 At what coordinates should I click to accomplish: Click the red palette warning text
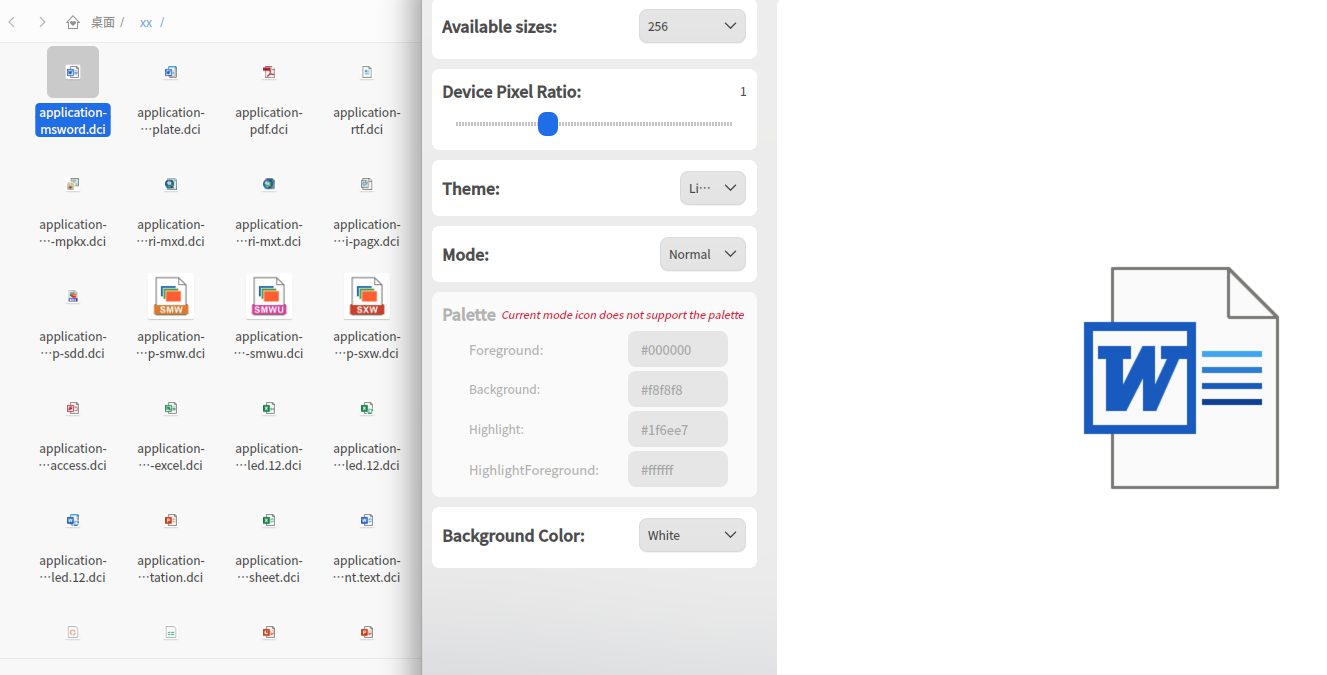tap(623, 315)
